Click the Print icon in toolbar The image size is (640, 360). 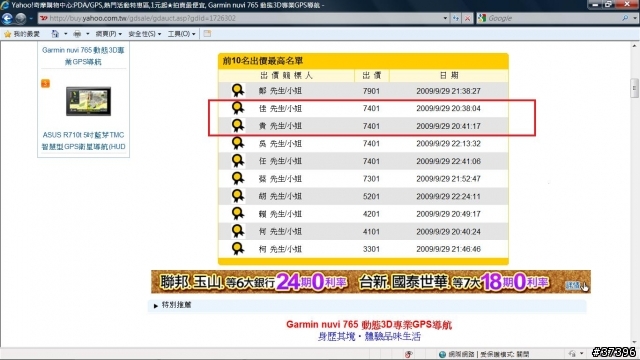point(77,34)
